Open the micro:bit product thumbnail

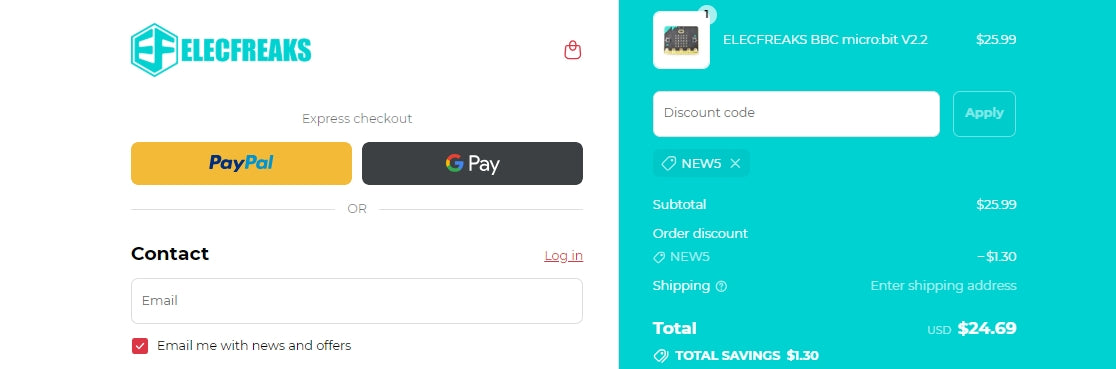(x=681, y=40)
